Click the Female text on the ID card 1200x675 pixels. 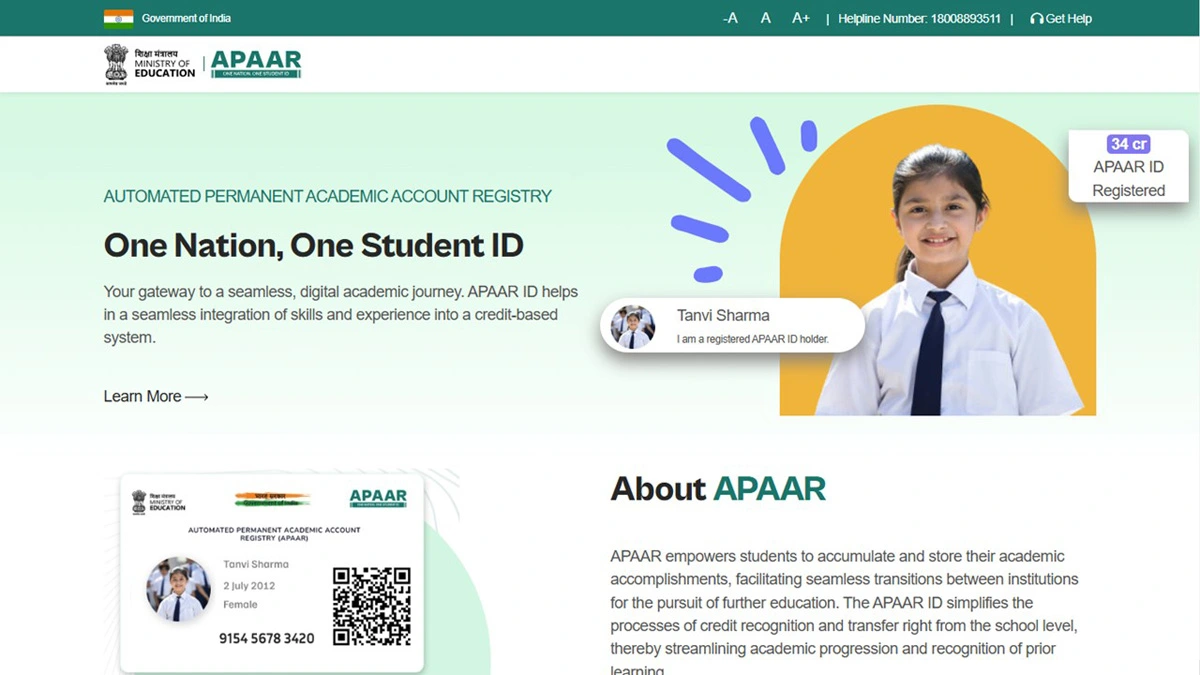(240, 604)
